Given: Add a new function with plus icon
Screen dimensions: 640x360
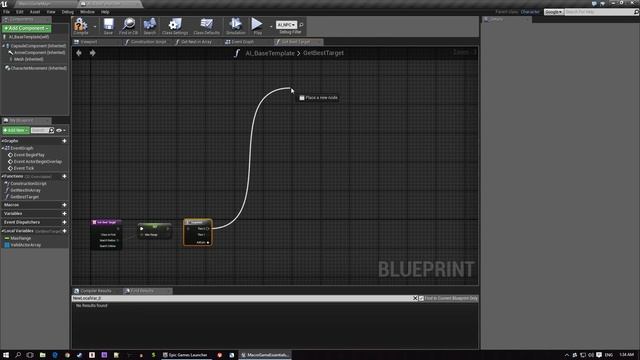Looking at the screenshot, I should click(64, 176).
